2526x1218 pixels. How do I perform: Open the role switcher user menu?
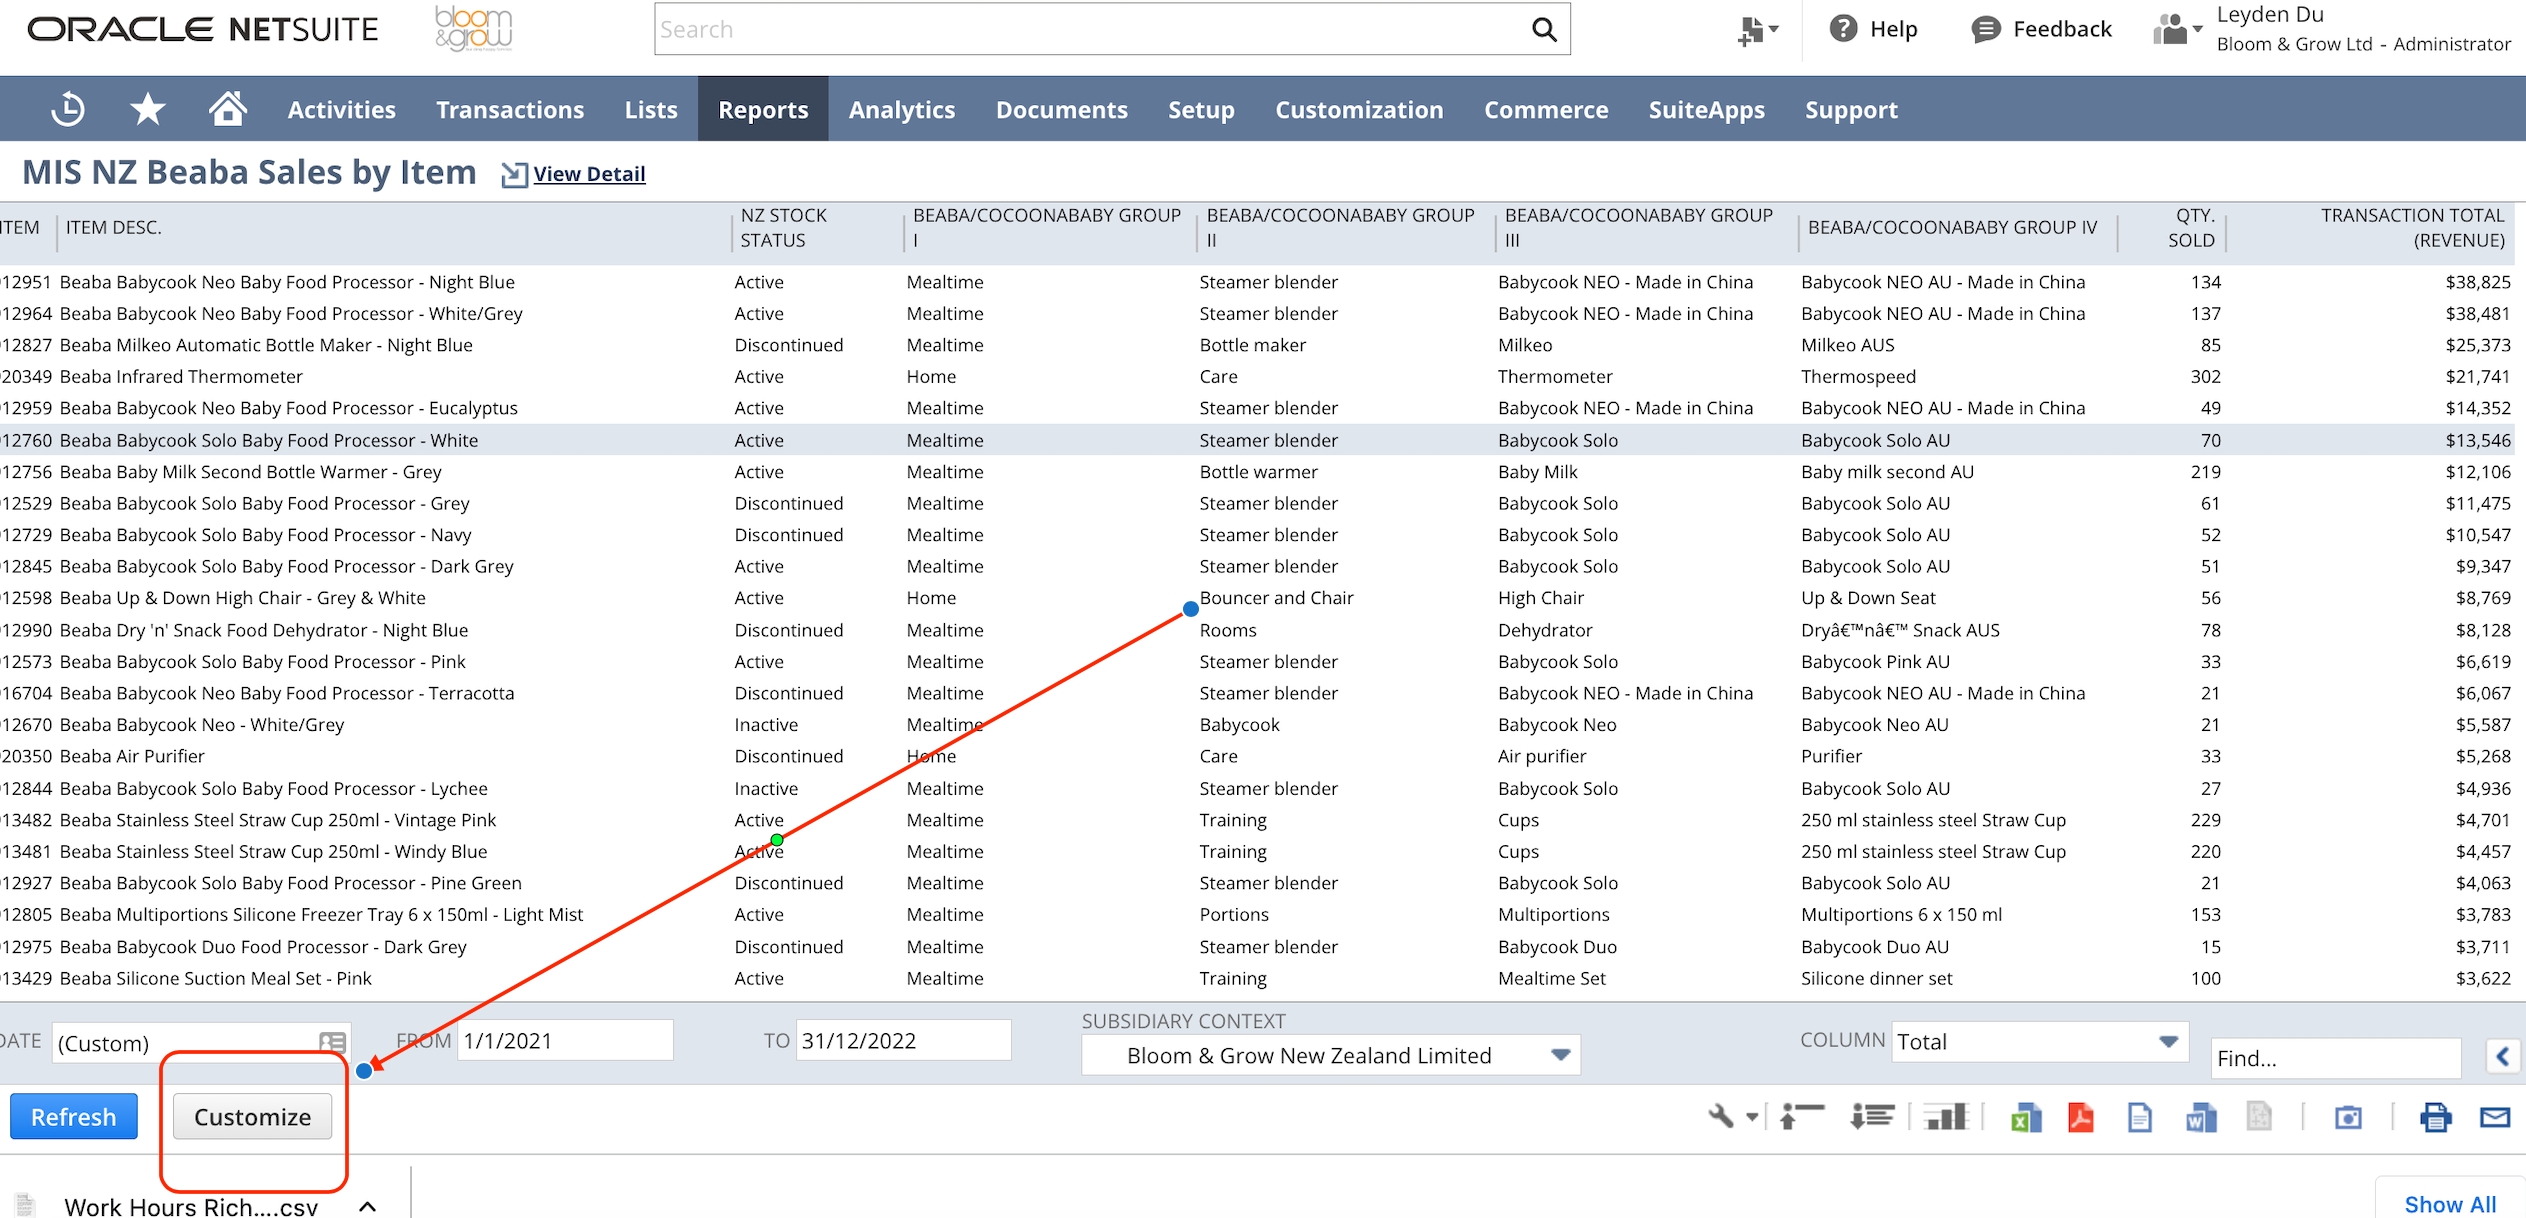coord(2177,29)
